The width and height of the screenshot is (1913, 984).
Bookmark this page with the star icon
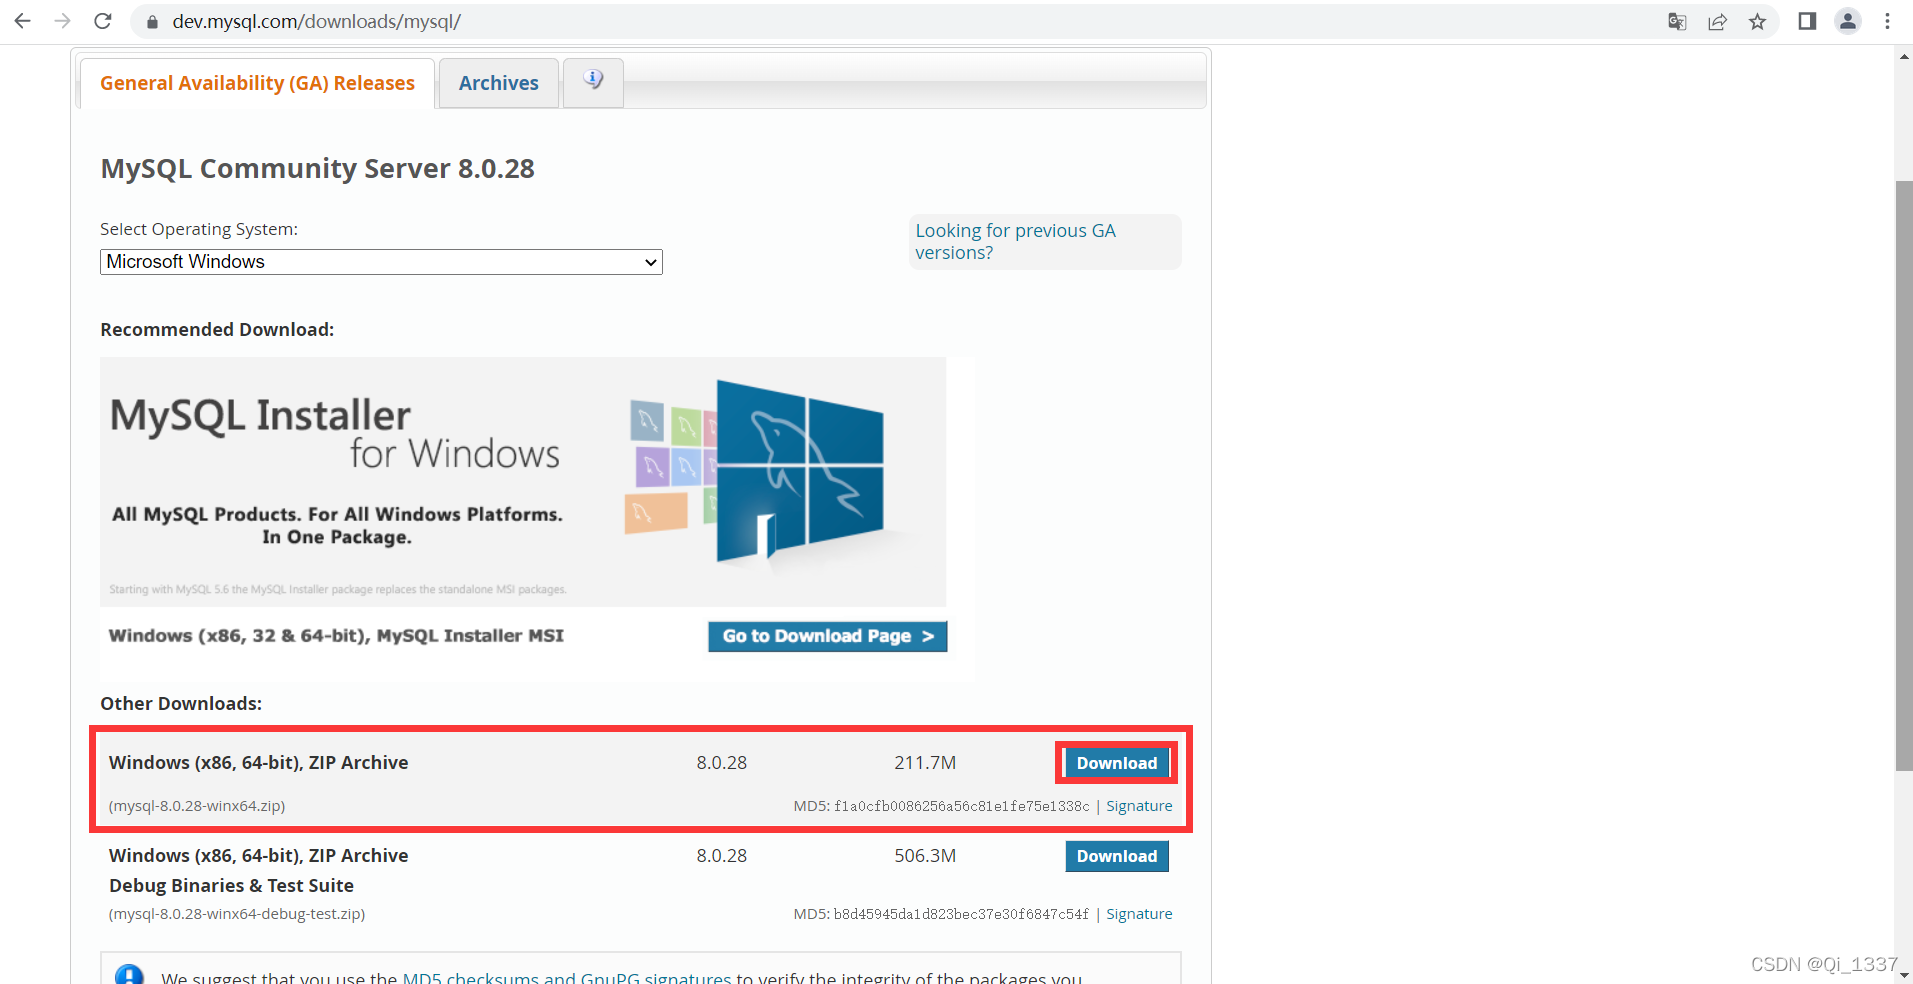click(x=1757, y=21)
